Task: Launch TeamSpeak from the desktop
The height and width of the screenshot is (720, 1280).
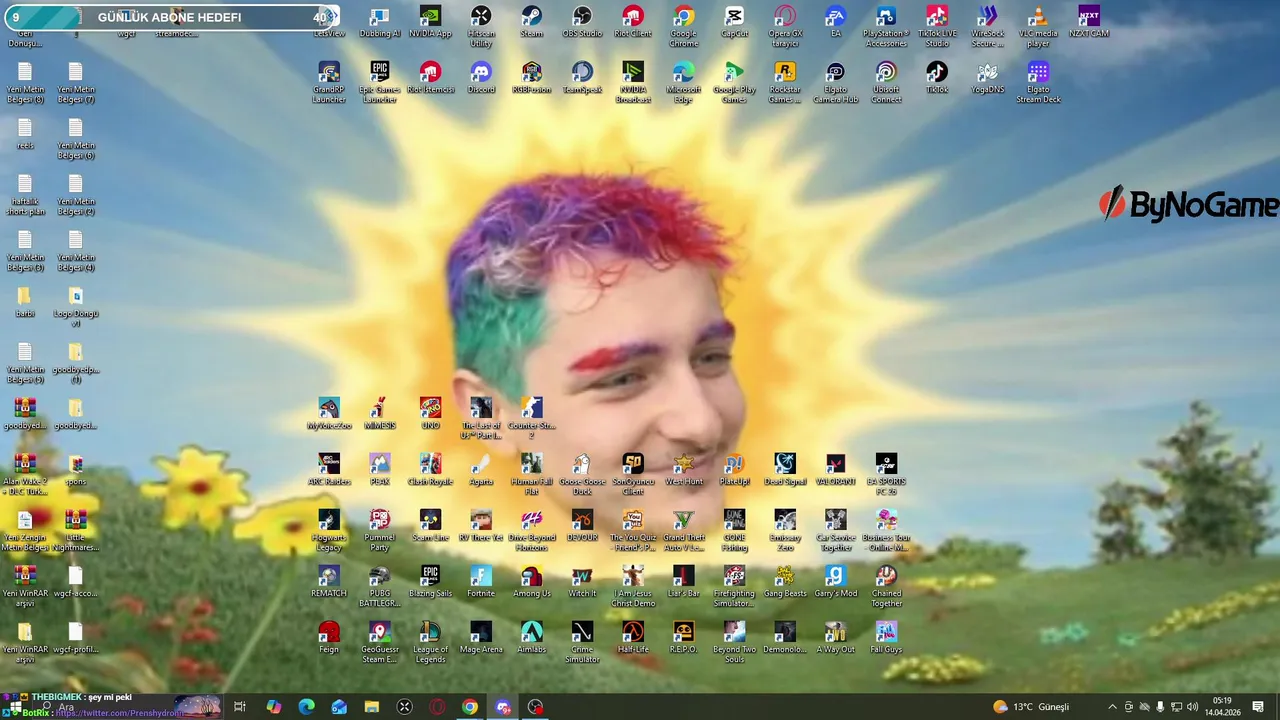Action: [x=582, y=78]
